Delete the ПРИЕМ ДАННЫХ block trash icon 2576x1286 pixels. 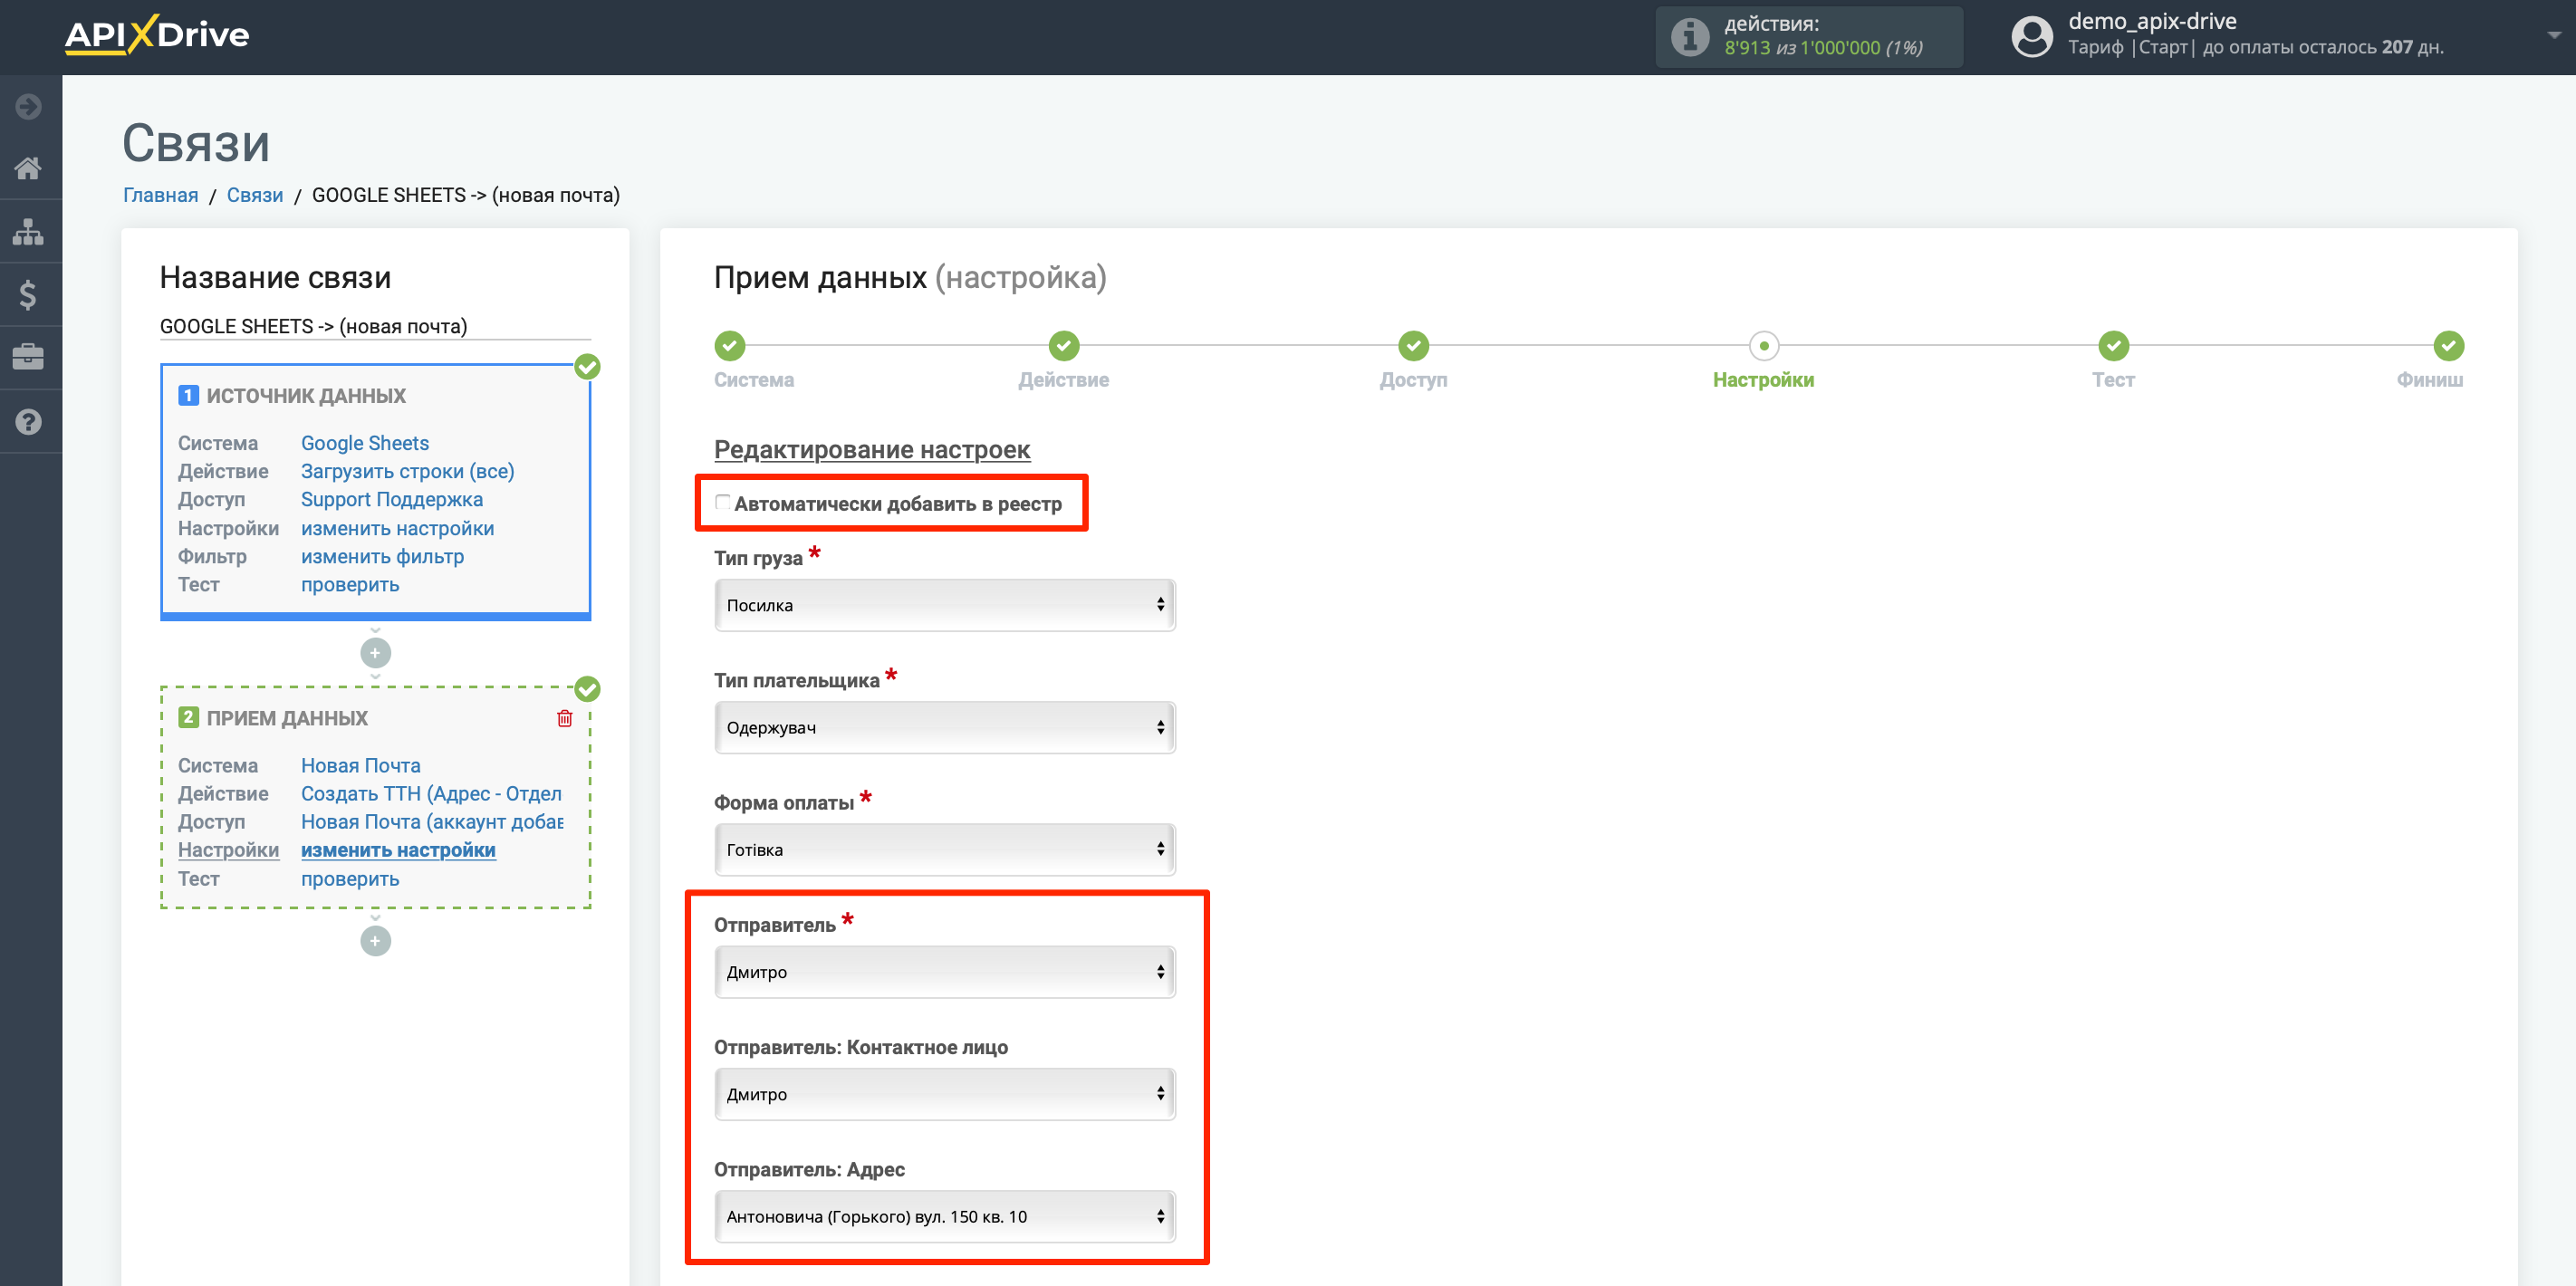pos(564,718)
